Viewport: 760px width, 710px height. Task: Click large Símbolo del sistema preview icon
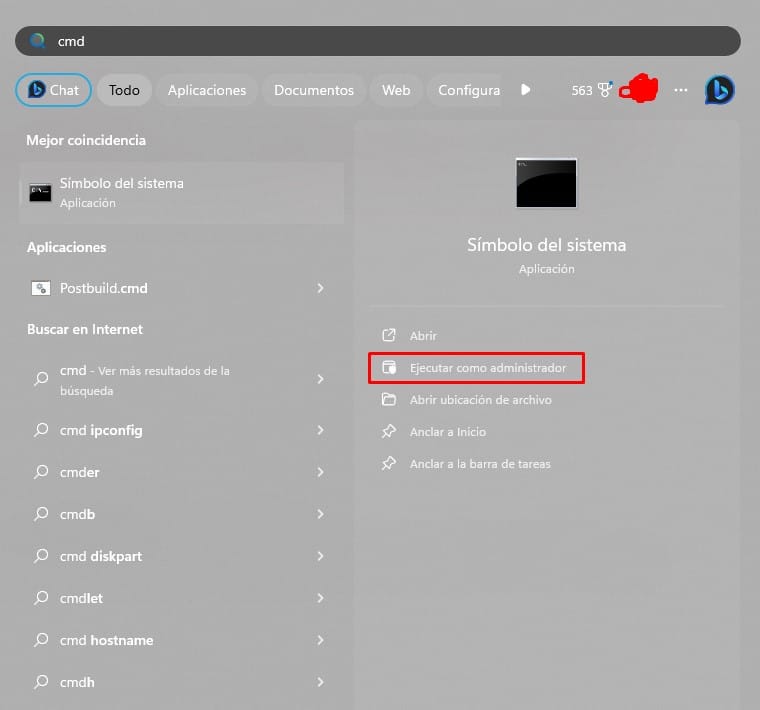(546, 183)
